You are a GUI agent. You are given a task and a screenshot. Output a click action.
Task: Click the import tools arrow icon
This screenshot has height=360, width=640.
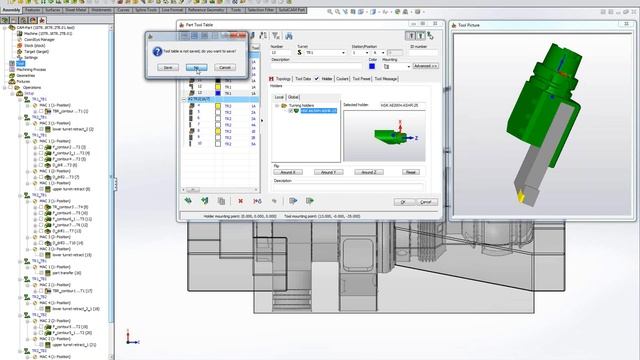(x=293, y=201)
